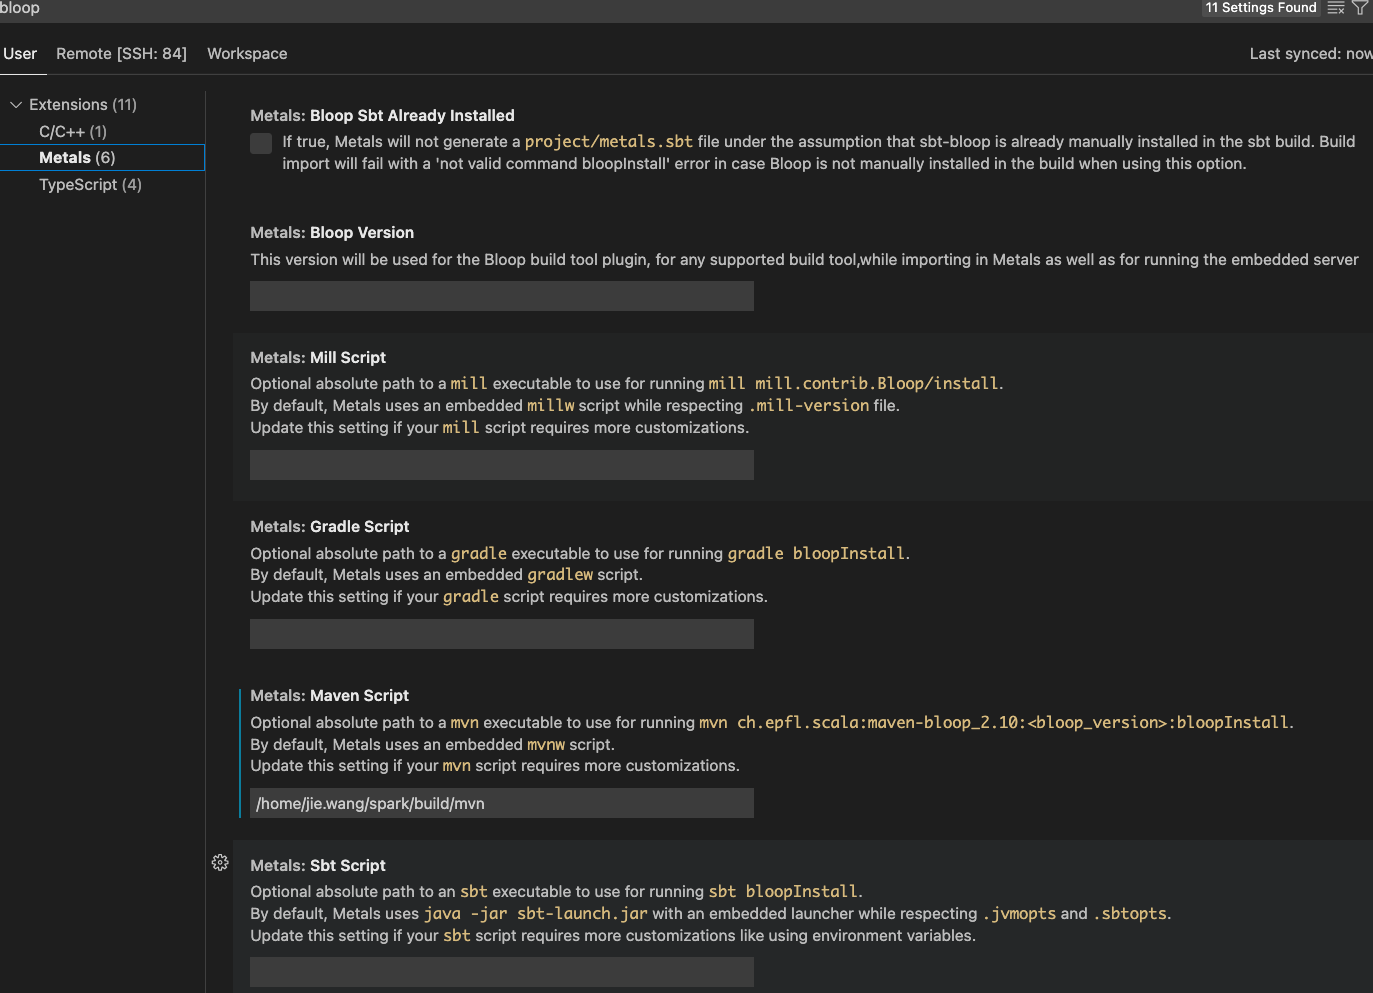This screenshot has width=1373, height=993.
Task: Click the Gradle Script path field
Action: coord(501,634)
